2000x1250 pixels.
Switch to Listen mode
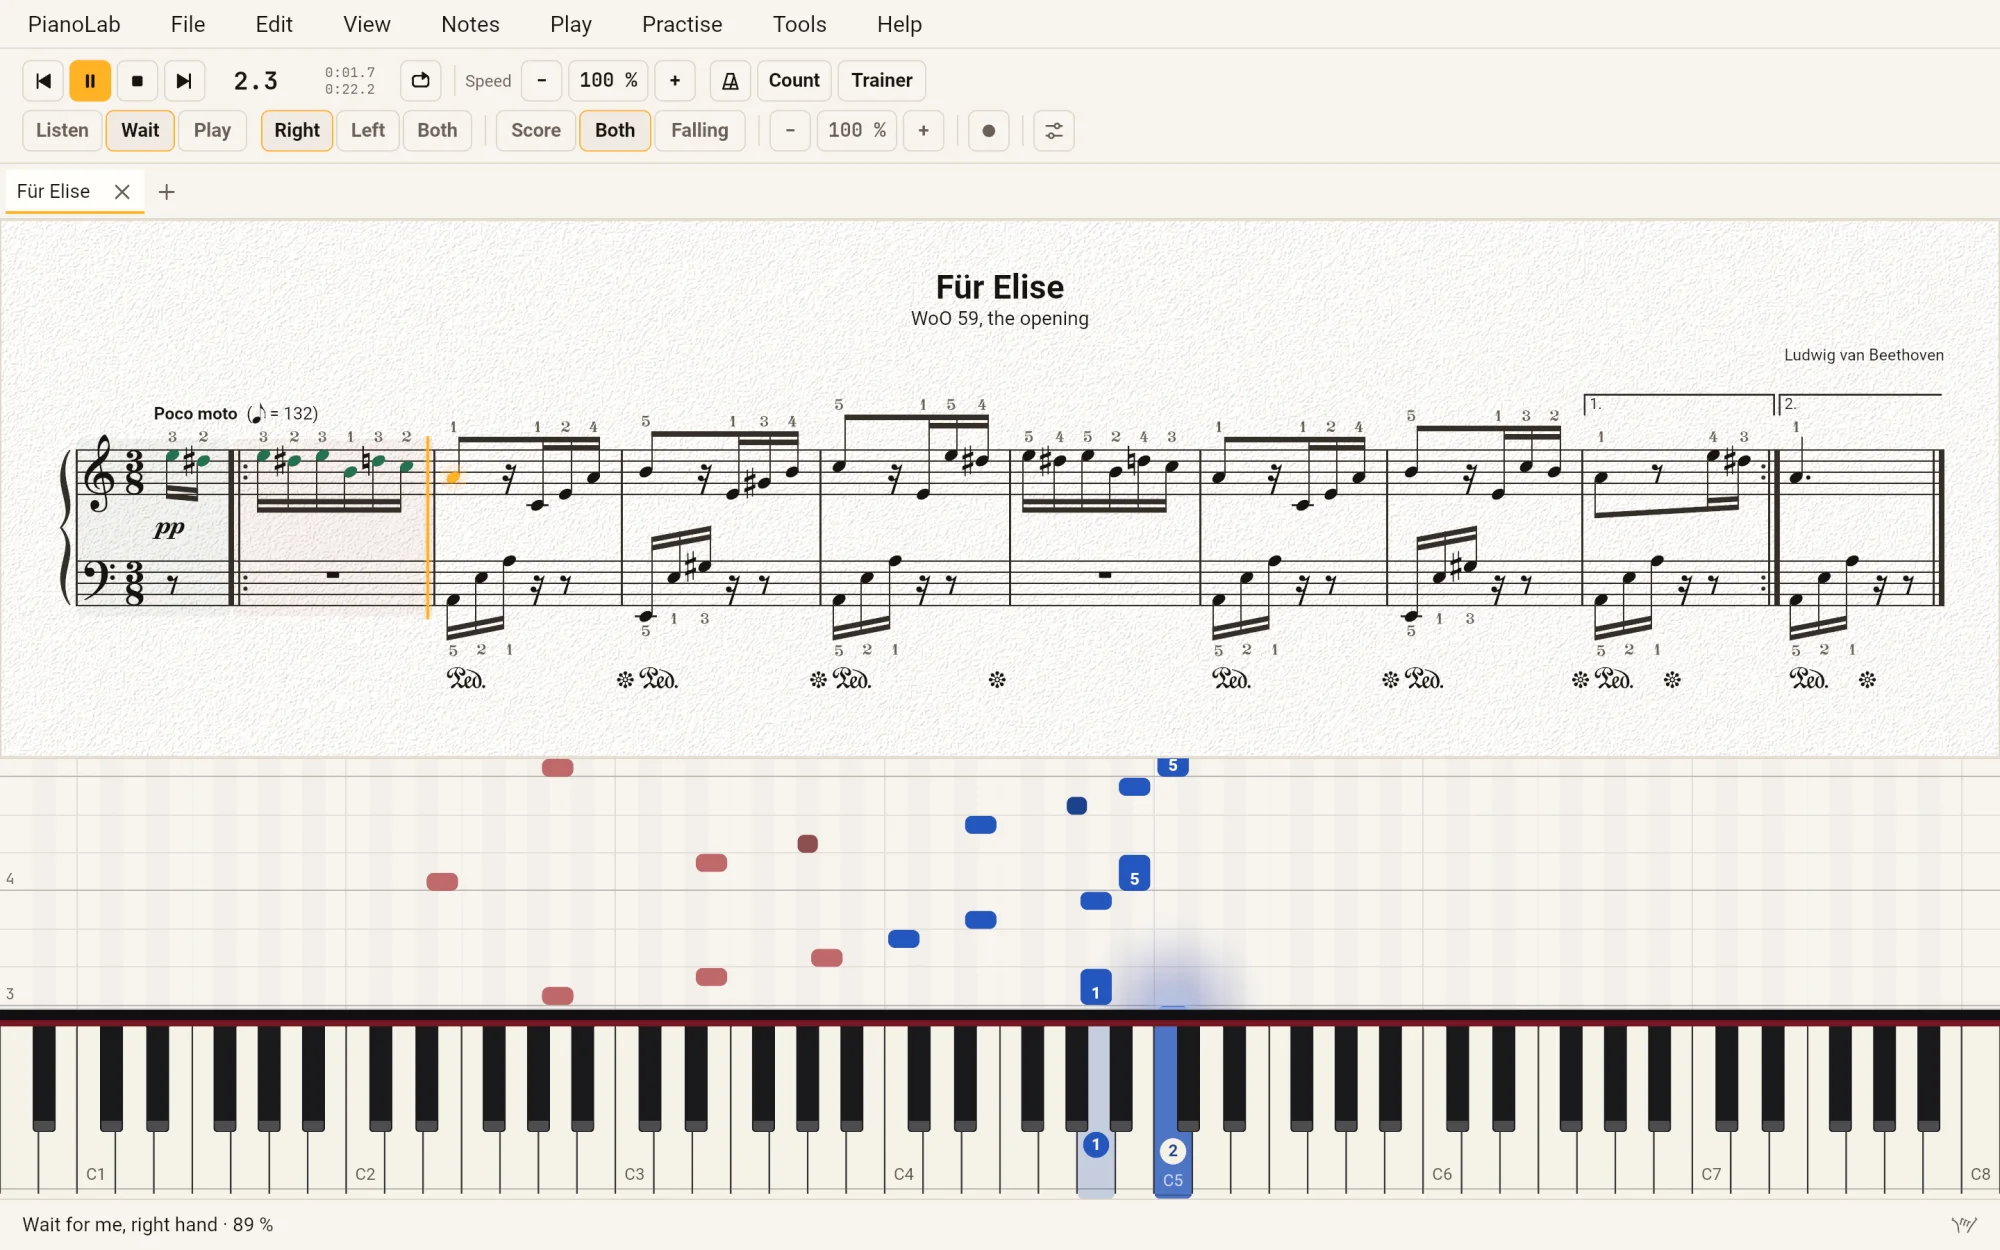tap(62, 131)
